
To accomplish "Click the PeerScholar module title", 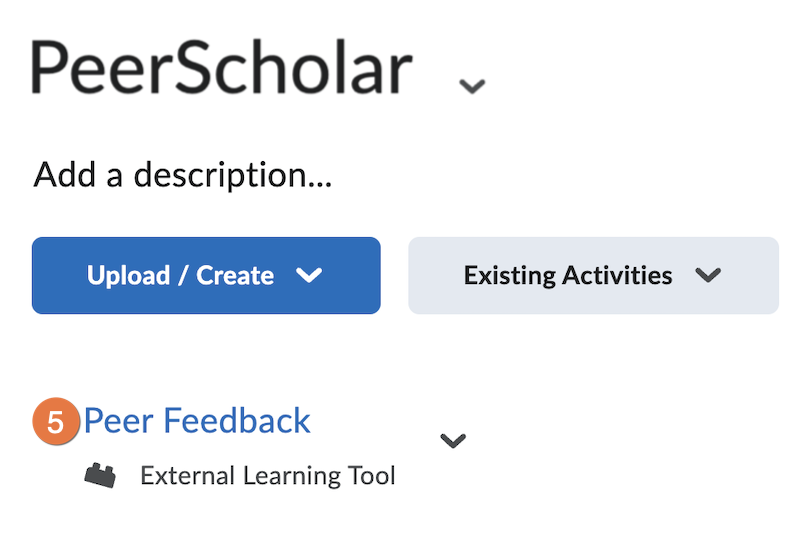I will point(222,70).
